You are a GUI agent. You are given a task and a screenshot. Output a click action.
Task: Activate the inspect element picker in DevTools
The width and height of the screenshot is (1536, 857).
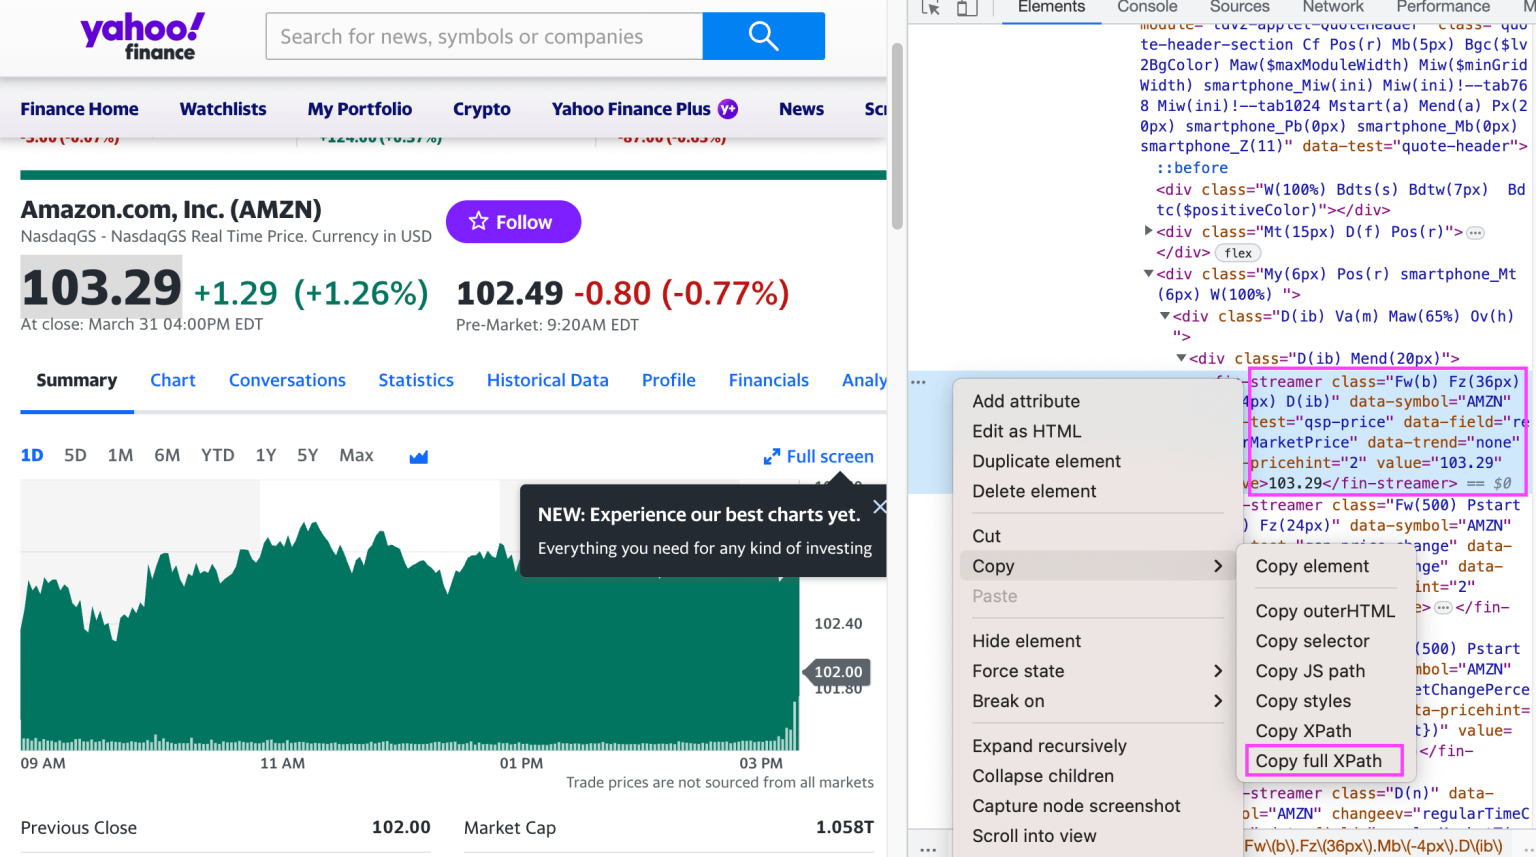929,8
